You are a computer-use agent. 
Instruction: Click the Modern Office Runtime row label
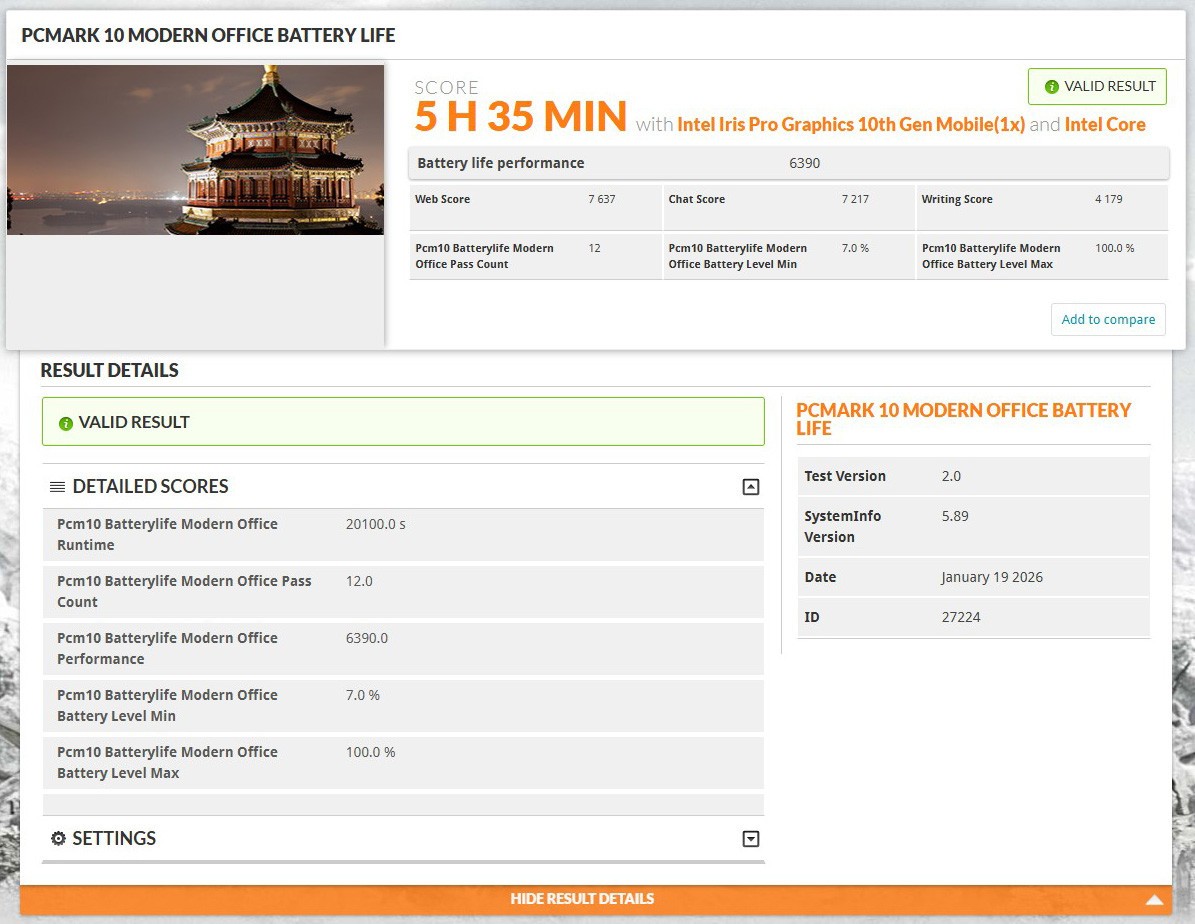click(168, 534)
